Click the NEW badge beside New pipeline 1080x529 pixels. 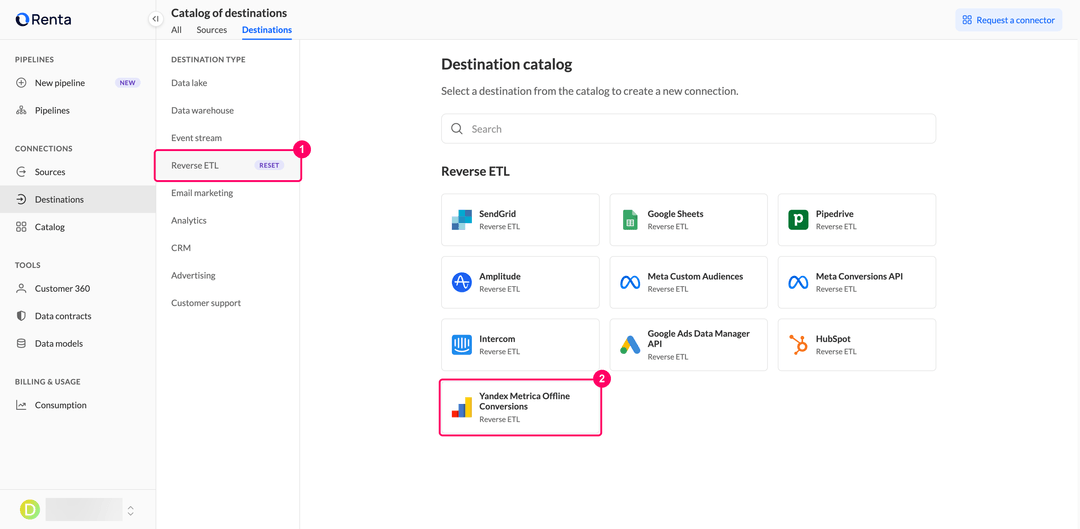point(128,83)
